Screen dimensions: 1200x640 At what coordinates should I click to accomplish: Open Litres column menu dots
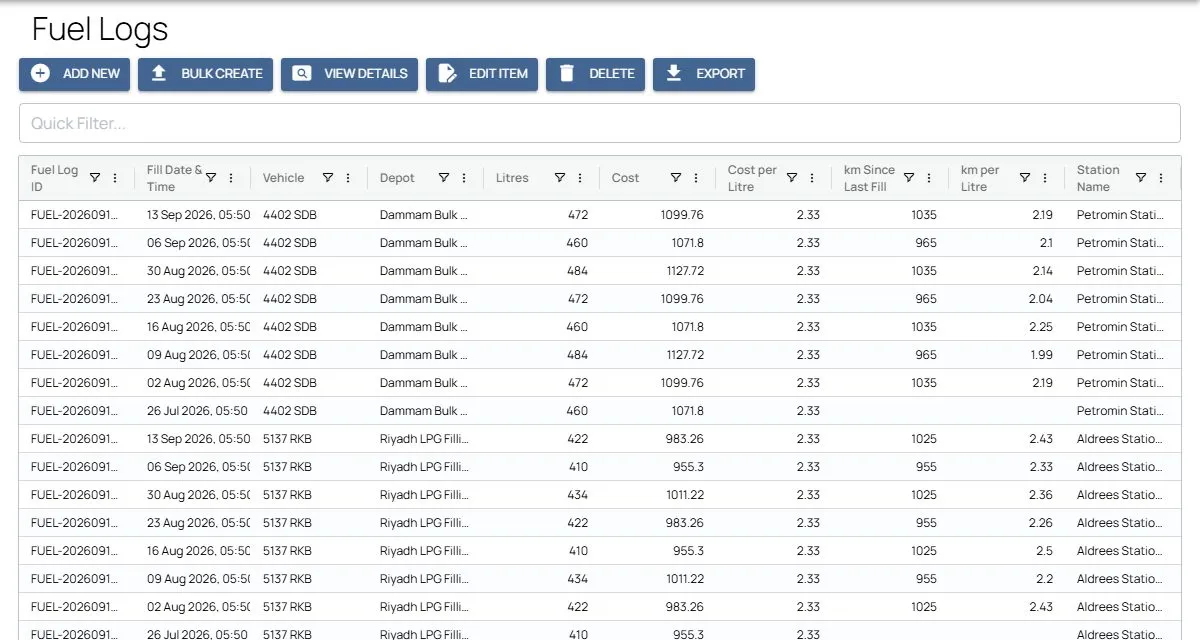point(580,178)
